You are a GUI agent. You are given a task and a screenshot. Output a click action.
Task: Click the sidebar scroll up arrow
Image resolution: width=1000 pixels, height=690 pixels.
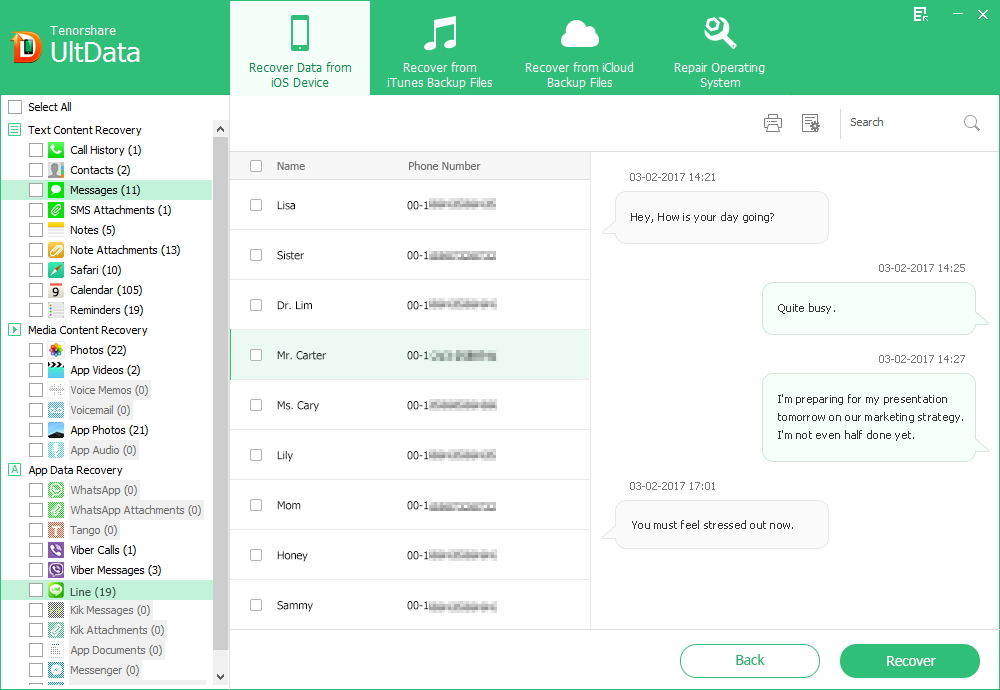pyautogui.click(x=220, y=129)
